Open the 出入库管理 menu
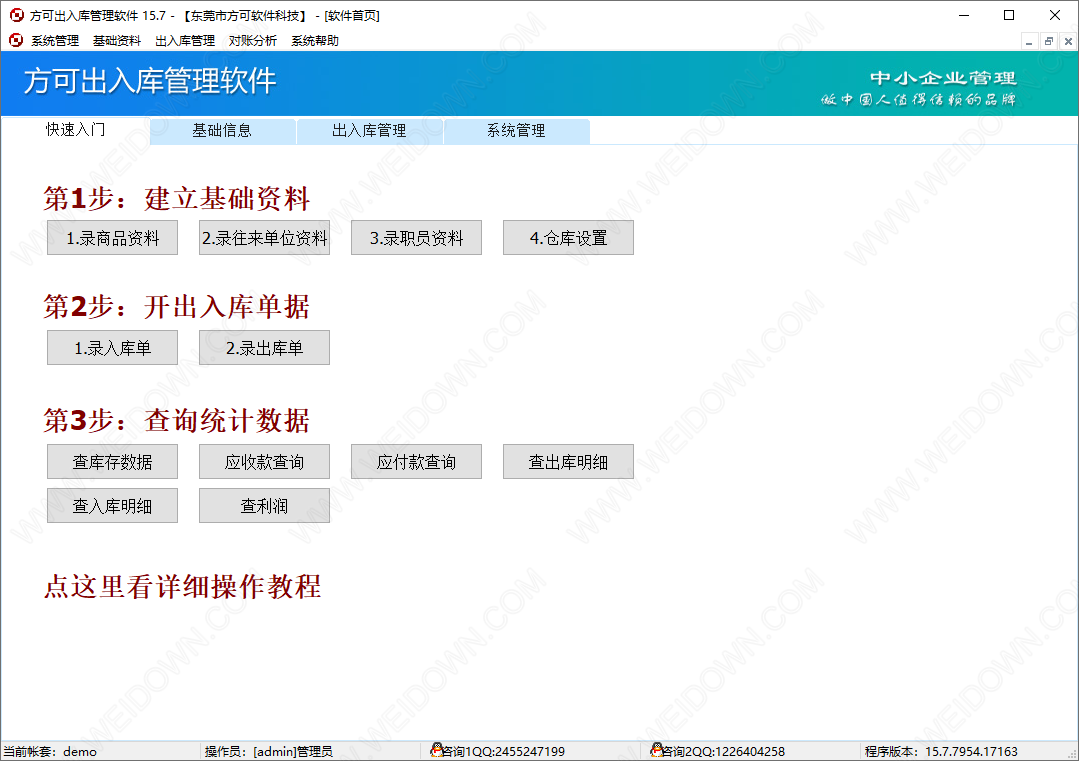The height and width of the screenshot is (761, 1079). tap(185, 41)
